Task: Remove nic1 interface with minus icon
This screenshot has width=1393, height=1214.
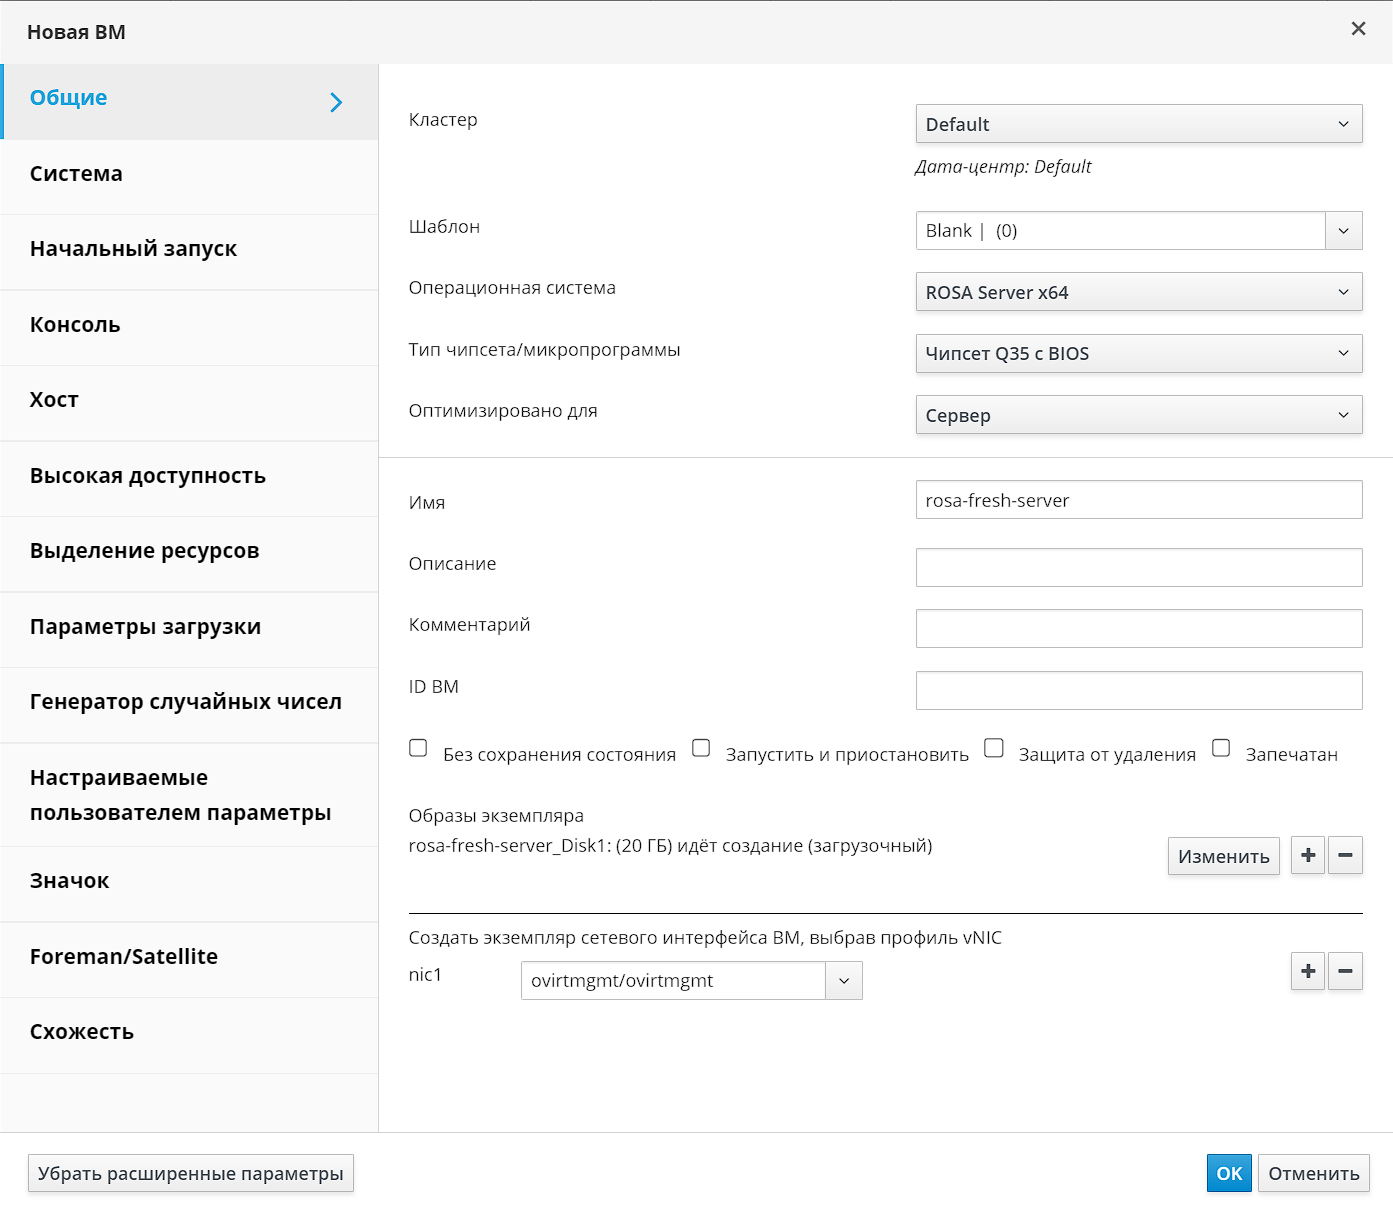Action: point(1345,971)
